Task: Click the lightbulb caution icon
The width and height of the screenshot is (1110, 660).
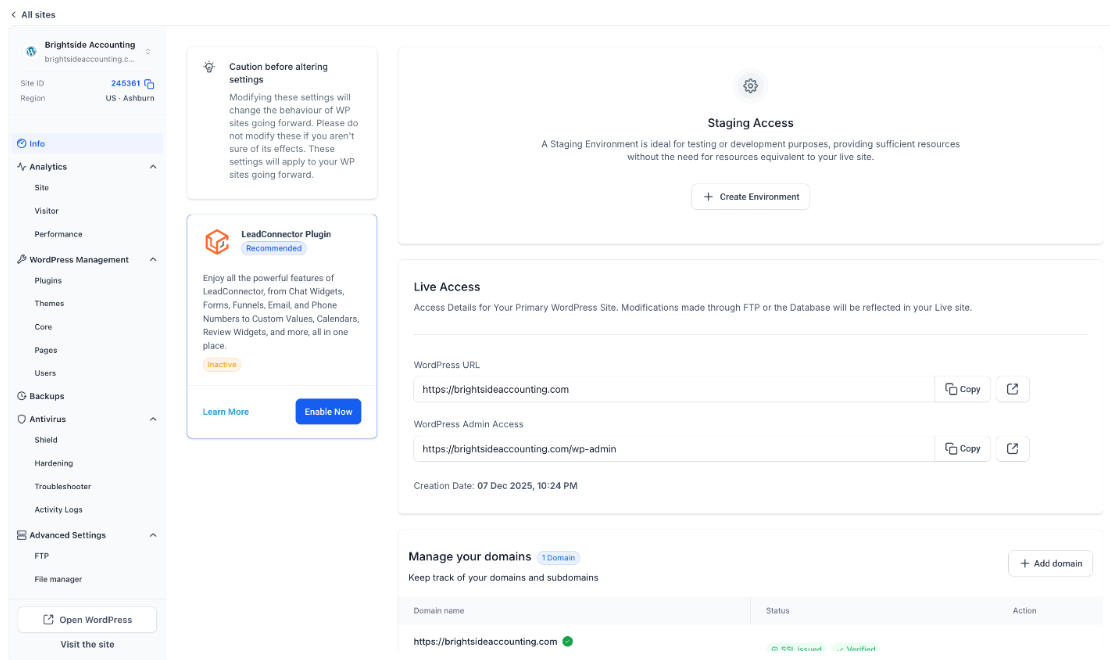Action: click(x=209, y=67)
